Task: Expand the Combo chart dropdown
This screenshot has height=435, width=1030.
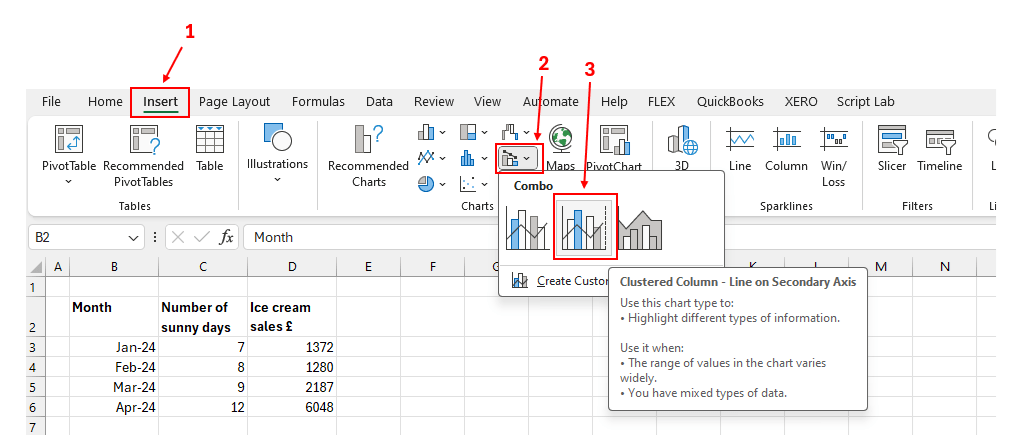Action: click(518, 158)
